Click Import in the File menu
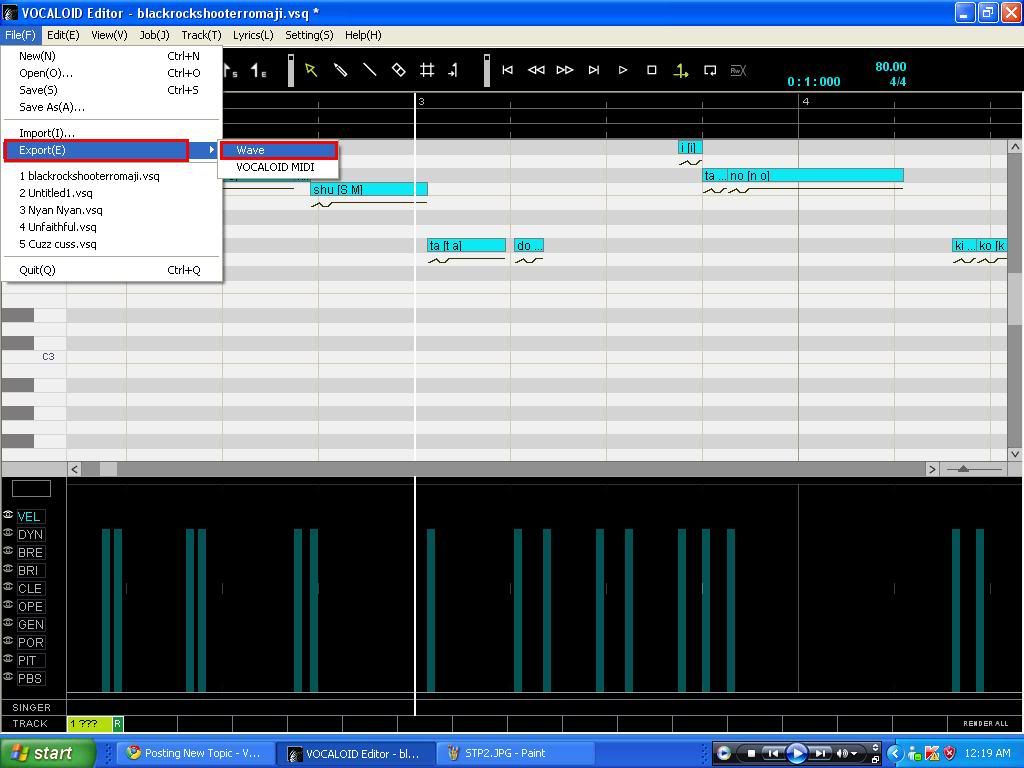 click(112, 133)
